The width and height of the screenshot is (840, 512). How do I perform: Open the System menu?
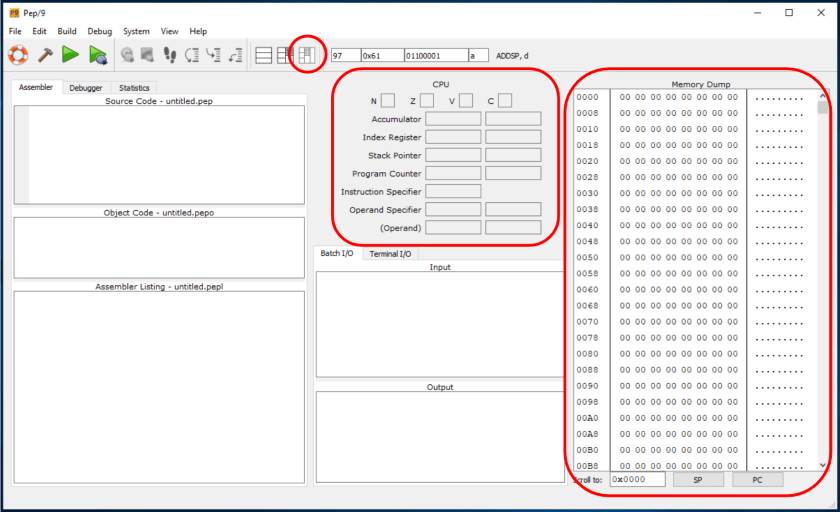136,31
